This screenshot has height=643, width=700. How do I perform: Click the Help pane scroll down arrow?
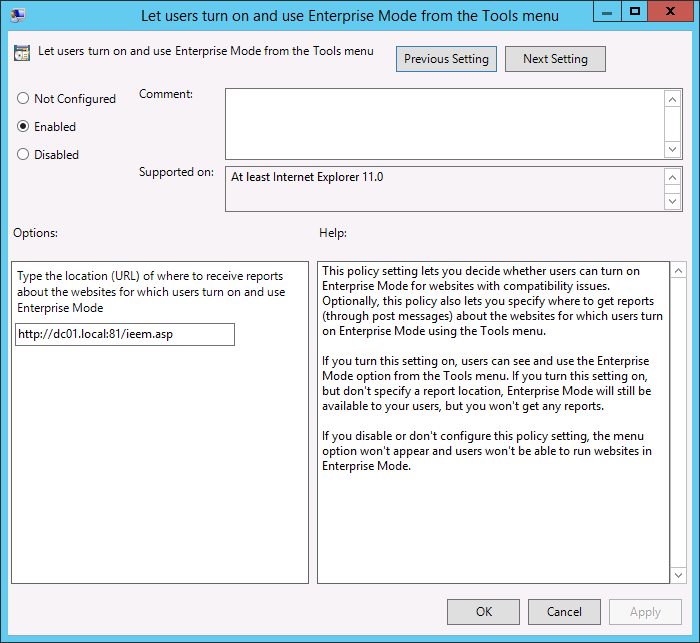pyautogui.click(x=678, y=574)
